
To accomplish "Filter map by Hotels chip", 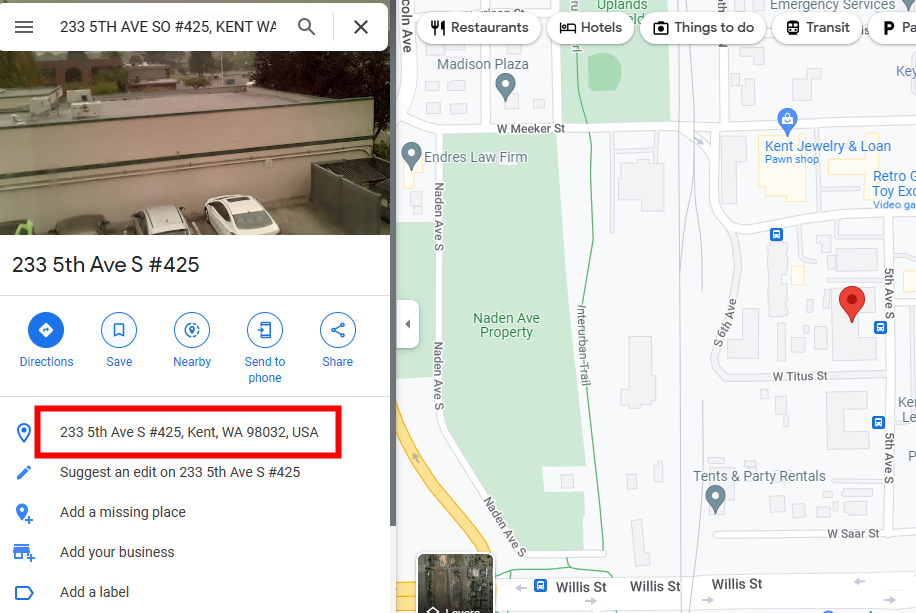I will pyautogui.click(x=591, y=27).
